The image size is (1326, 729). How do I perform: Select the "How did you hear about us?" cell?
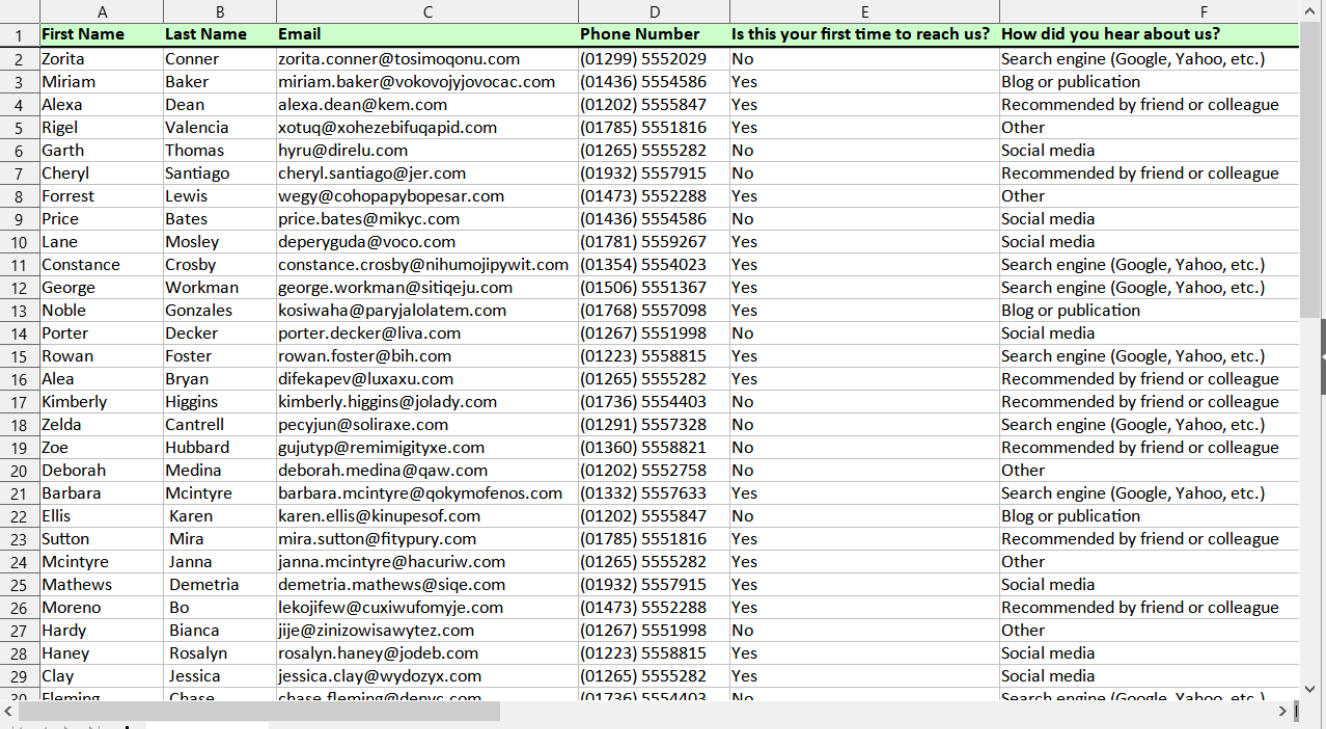pos(1149,34)
